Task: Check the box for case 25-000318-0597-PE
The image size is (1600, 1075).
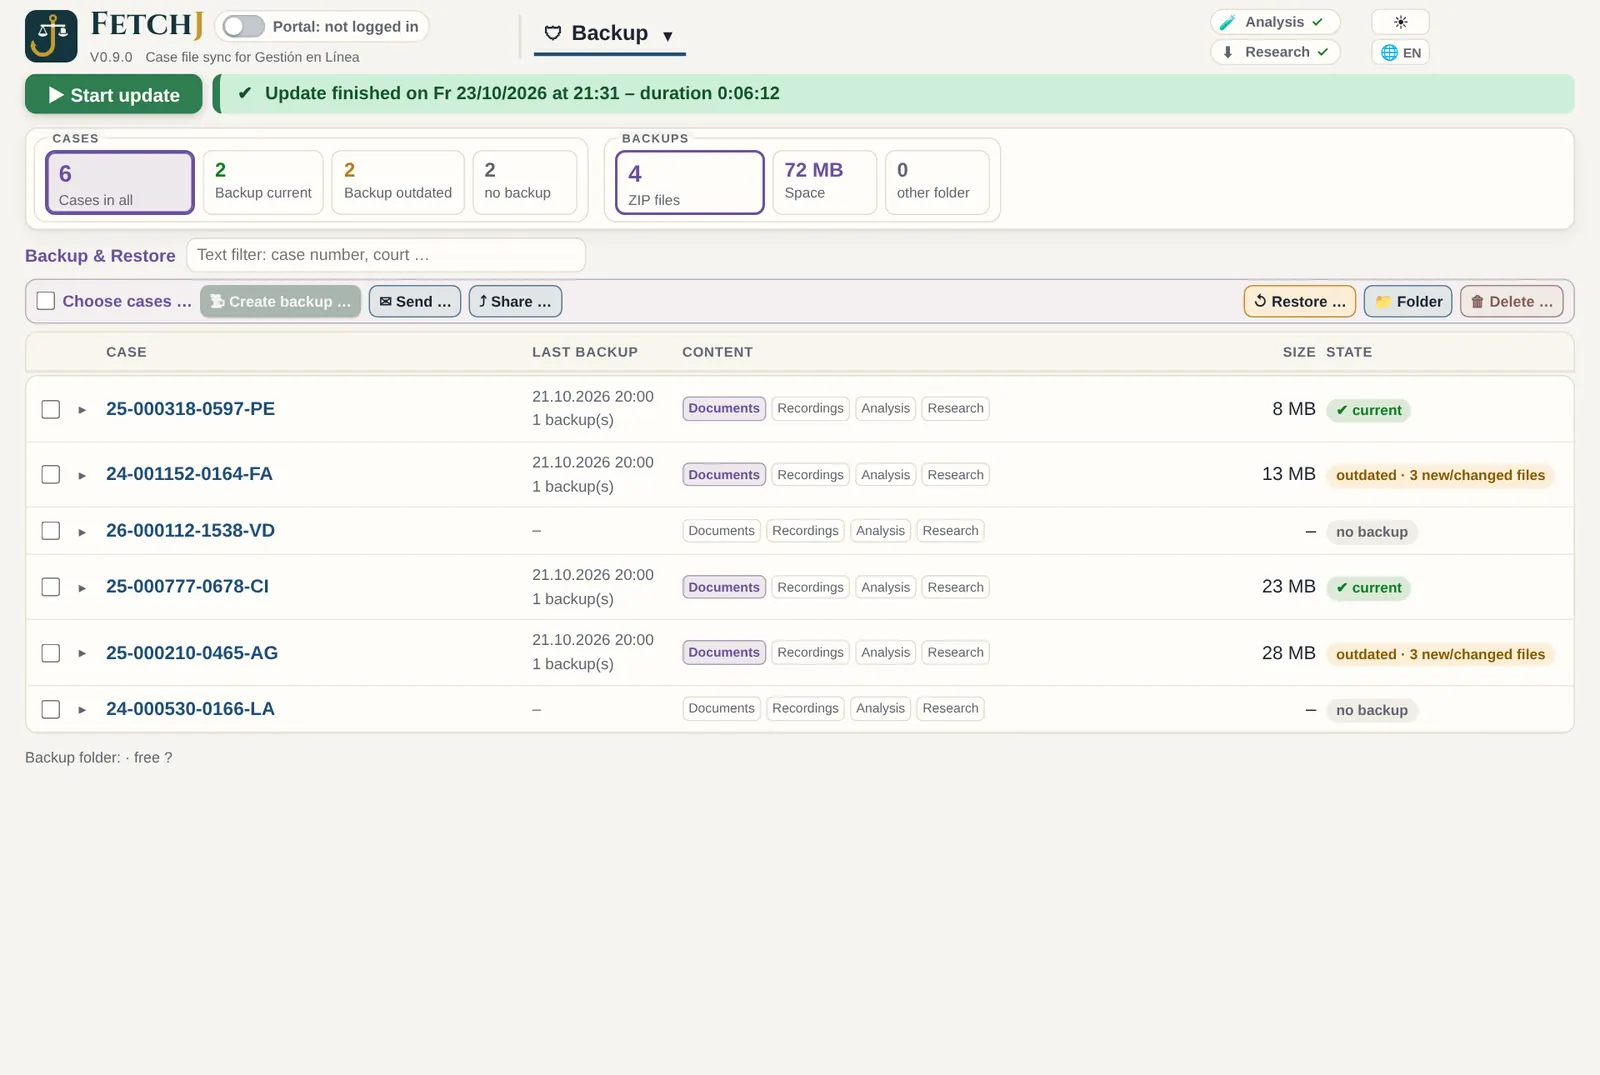Action: tap(51, 409)
